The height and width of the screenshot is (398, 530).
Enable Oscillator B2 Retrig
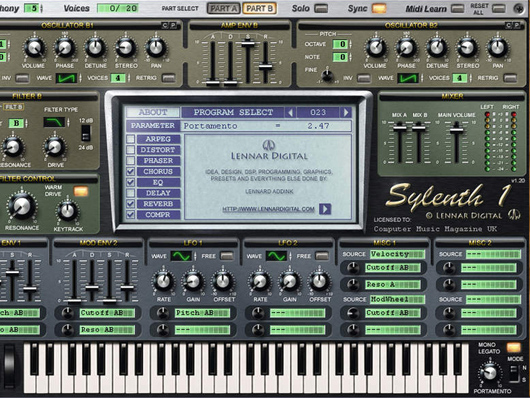pyautogui.click(x=510, y=78)
